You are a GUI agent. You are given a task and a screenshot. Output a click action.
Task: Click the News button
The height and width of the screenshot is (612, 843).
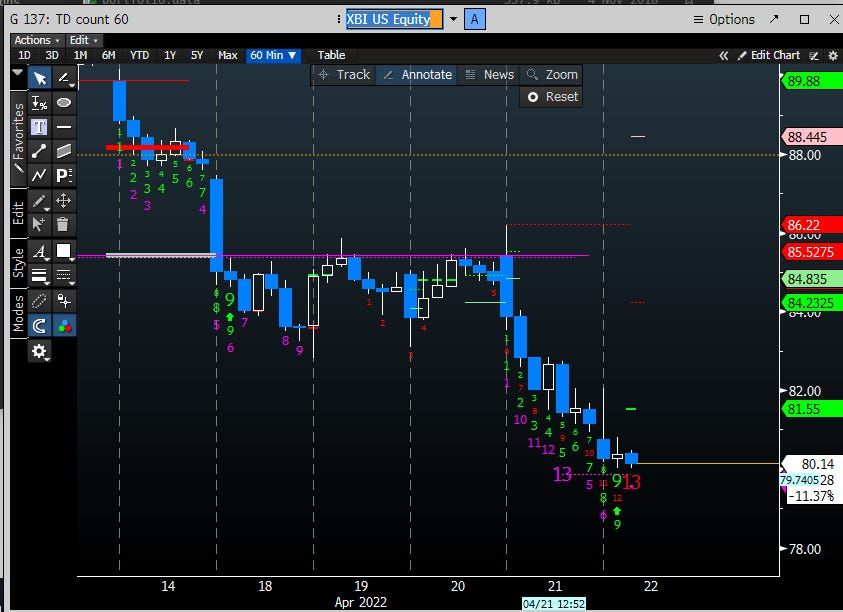pos(489,75)
